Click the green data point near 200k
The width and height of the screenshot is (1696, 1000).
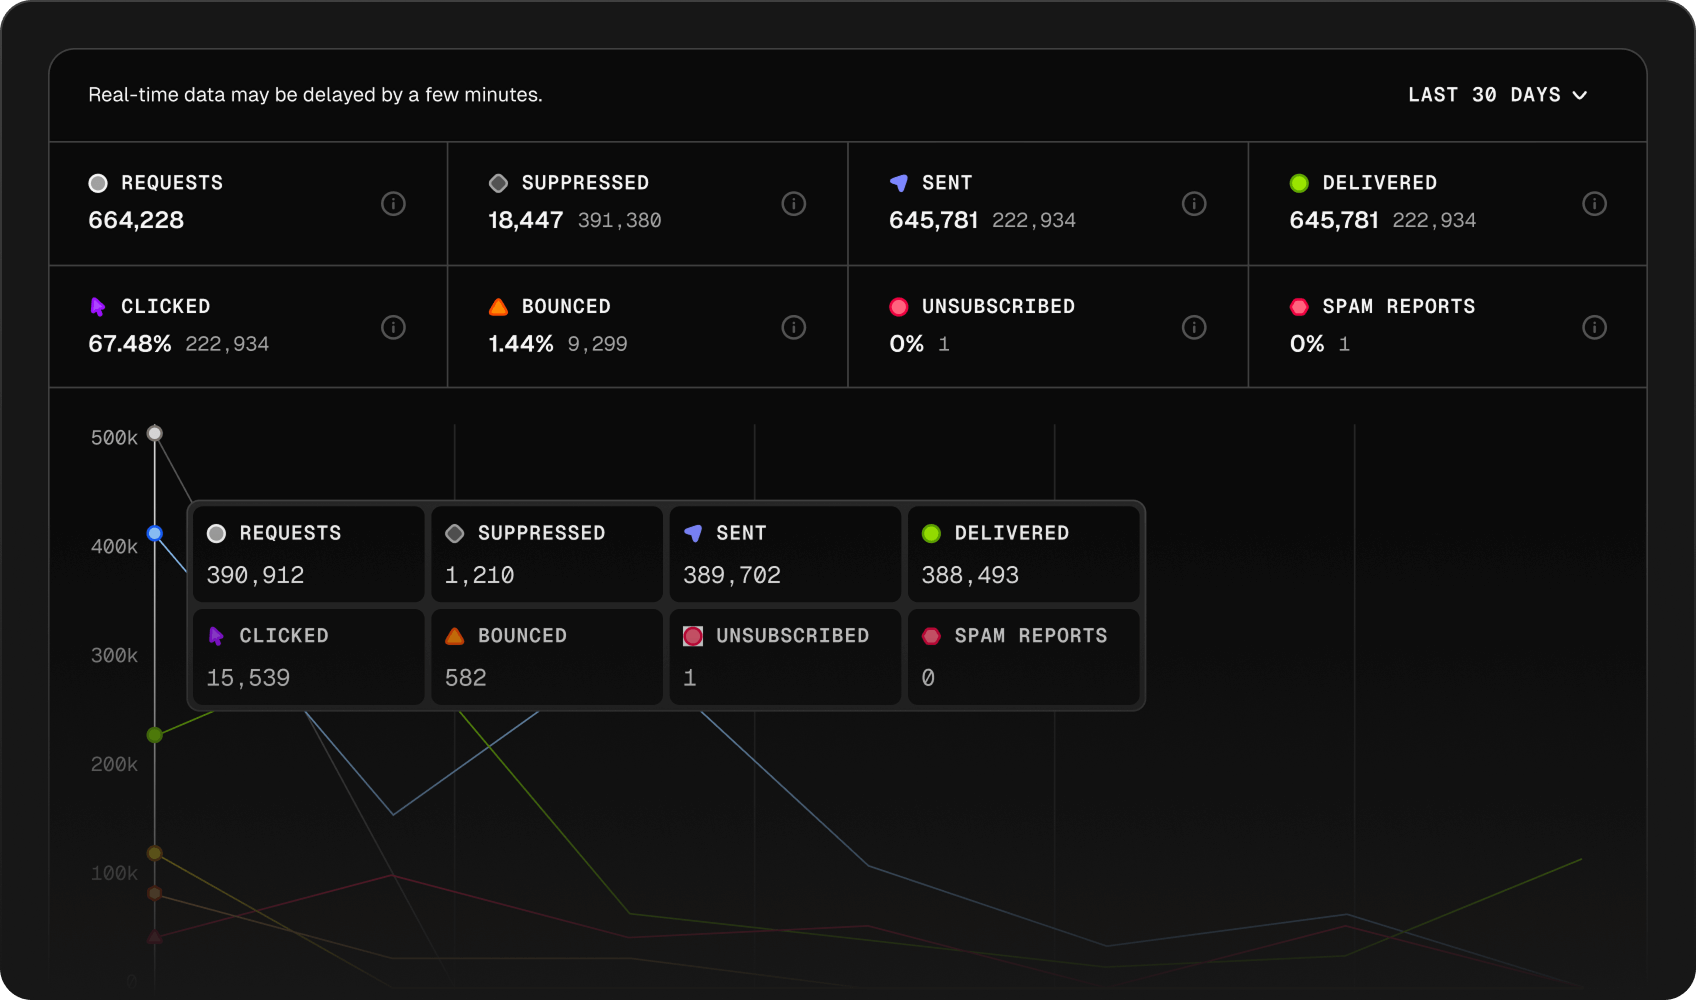155,735
